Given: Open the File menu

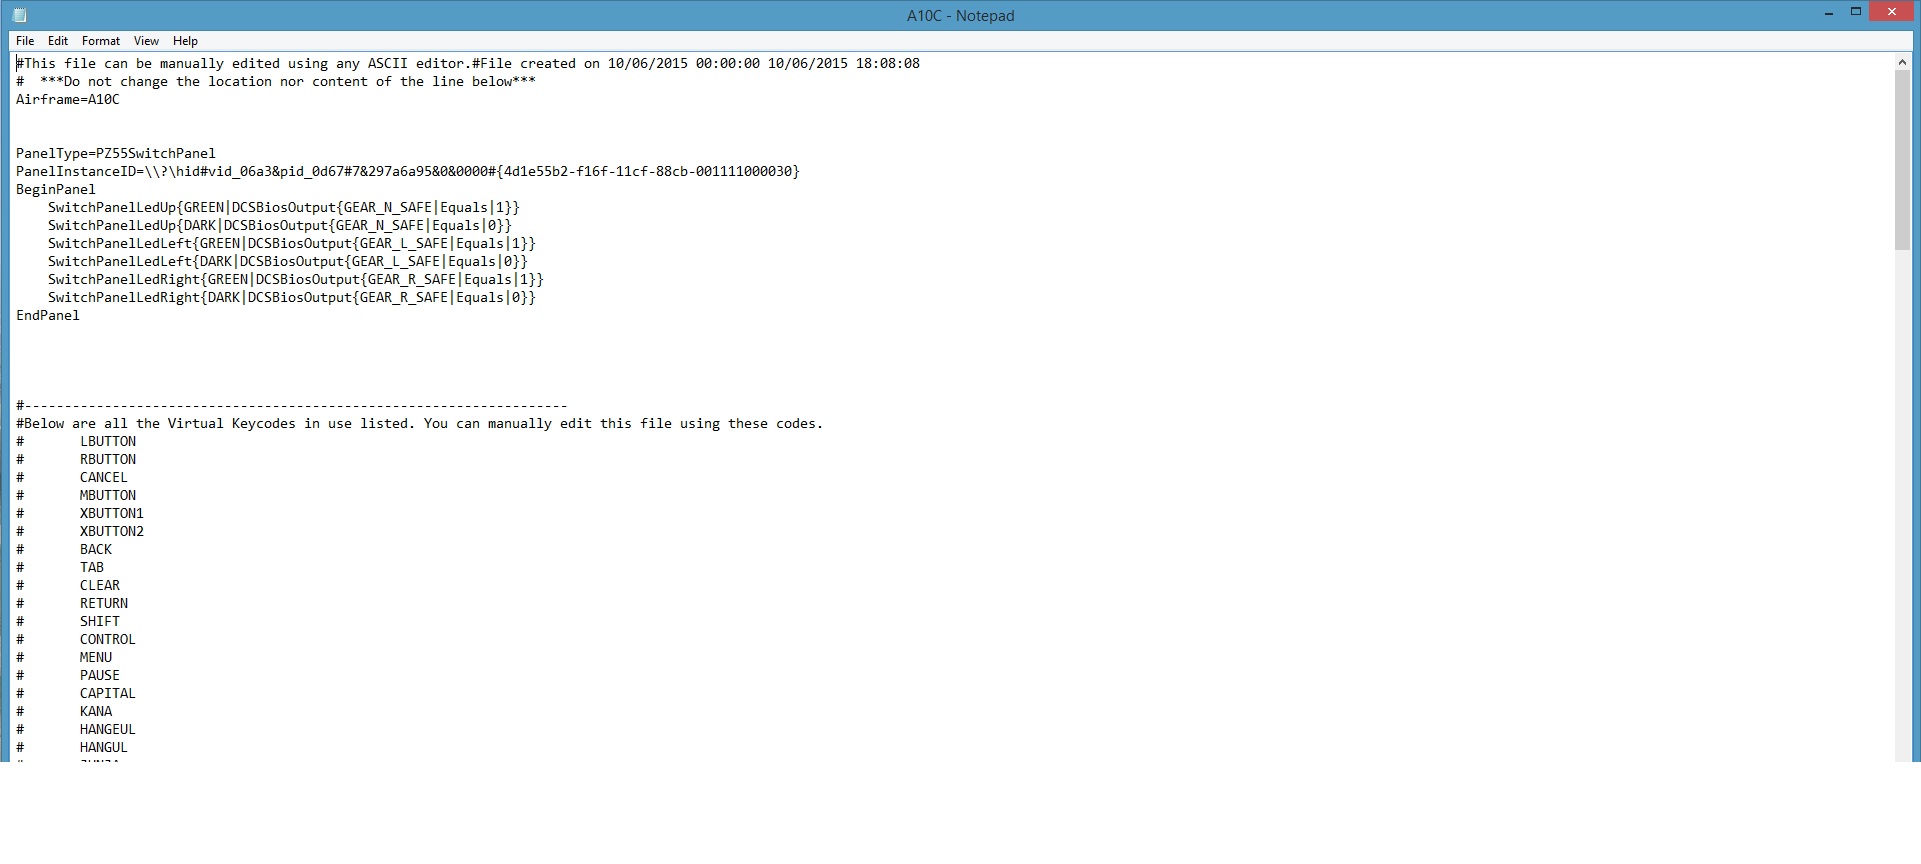Looking at the screenshot, I should (x=25, y=41).
